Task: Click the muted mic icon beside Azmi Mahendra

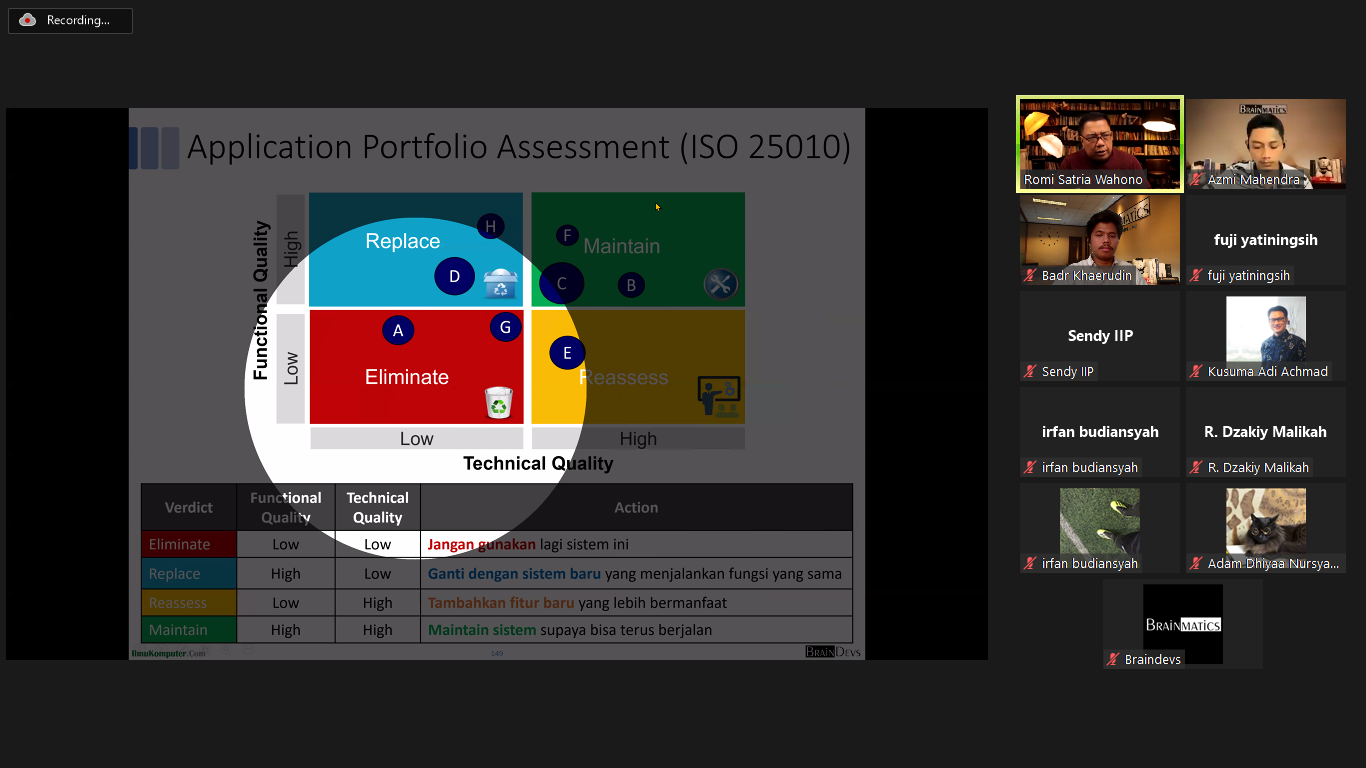Action: tap(1196, 180)
